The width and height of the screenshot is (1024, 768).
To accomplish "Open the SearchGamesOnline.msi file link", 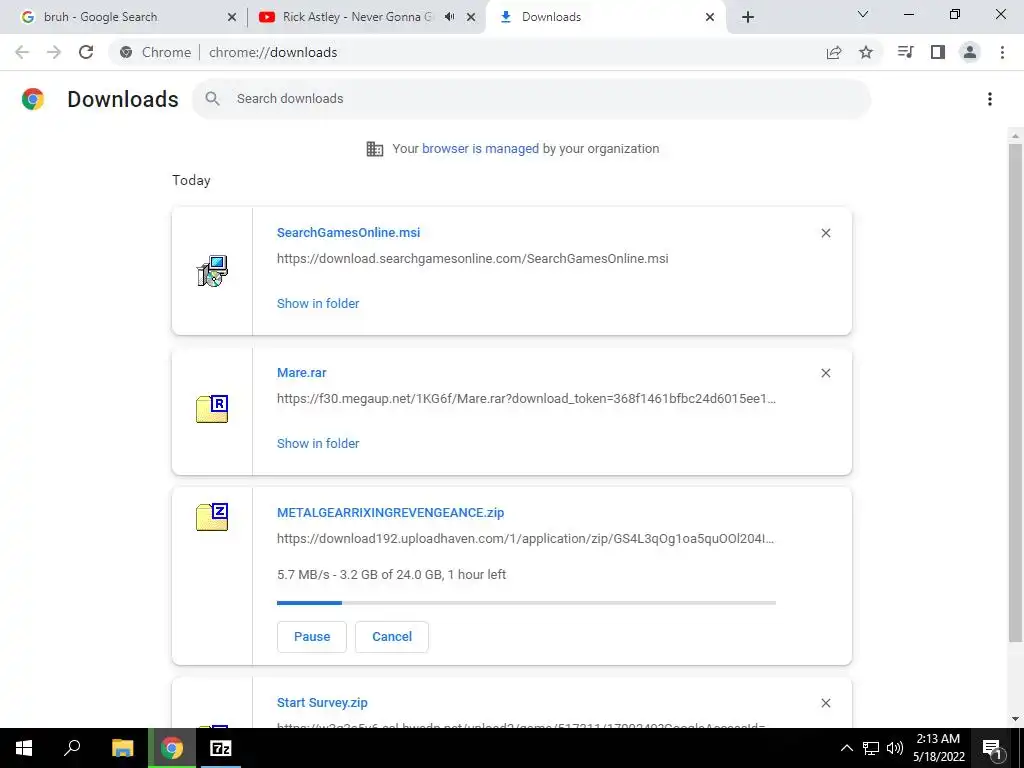I will (348, 232).
